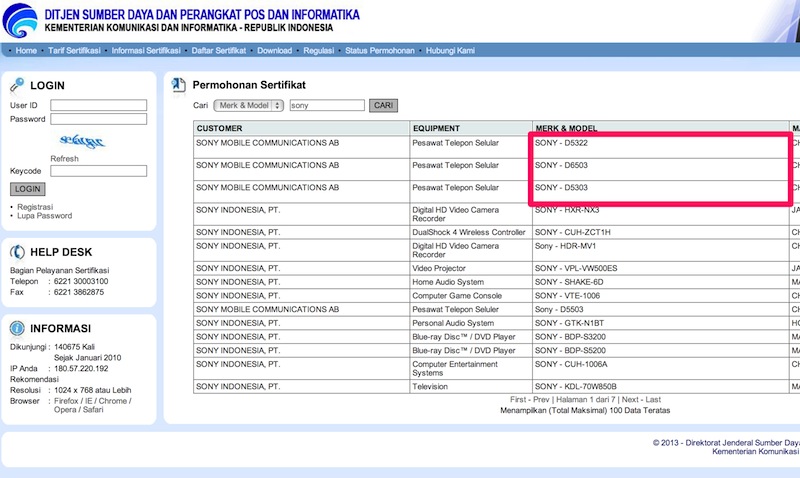This screenshot has width=800, height=478.
Task: Open Status Permohonan menu item
Action: (x=380, y=51)
